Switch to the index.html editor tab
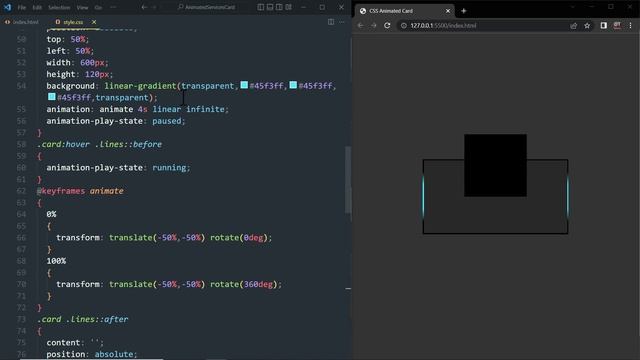 pyautogui.click(x=22, y=22)
